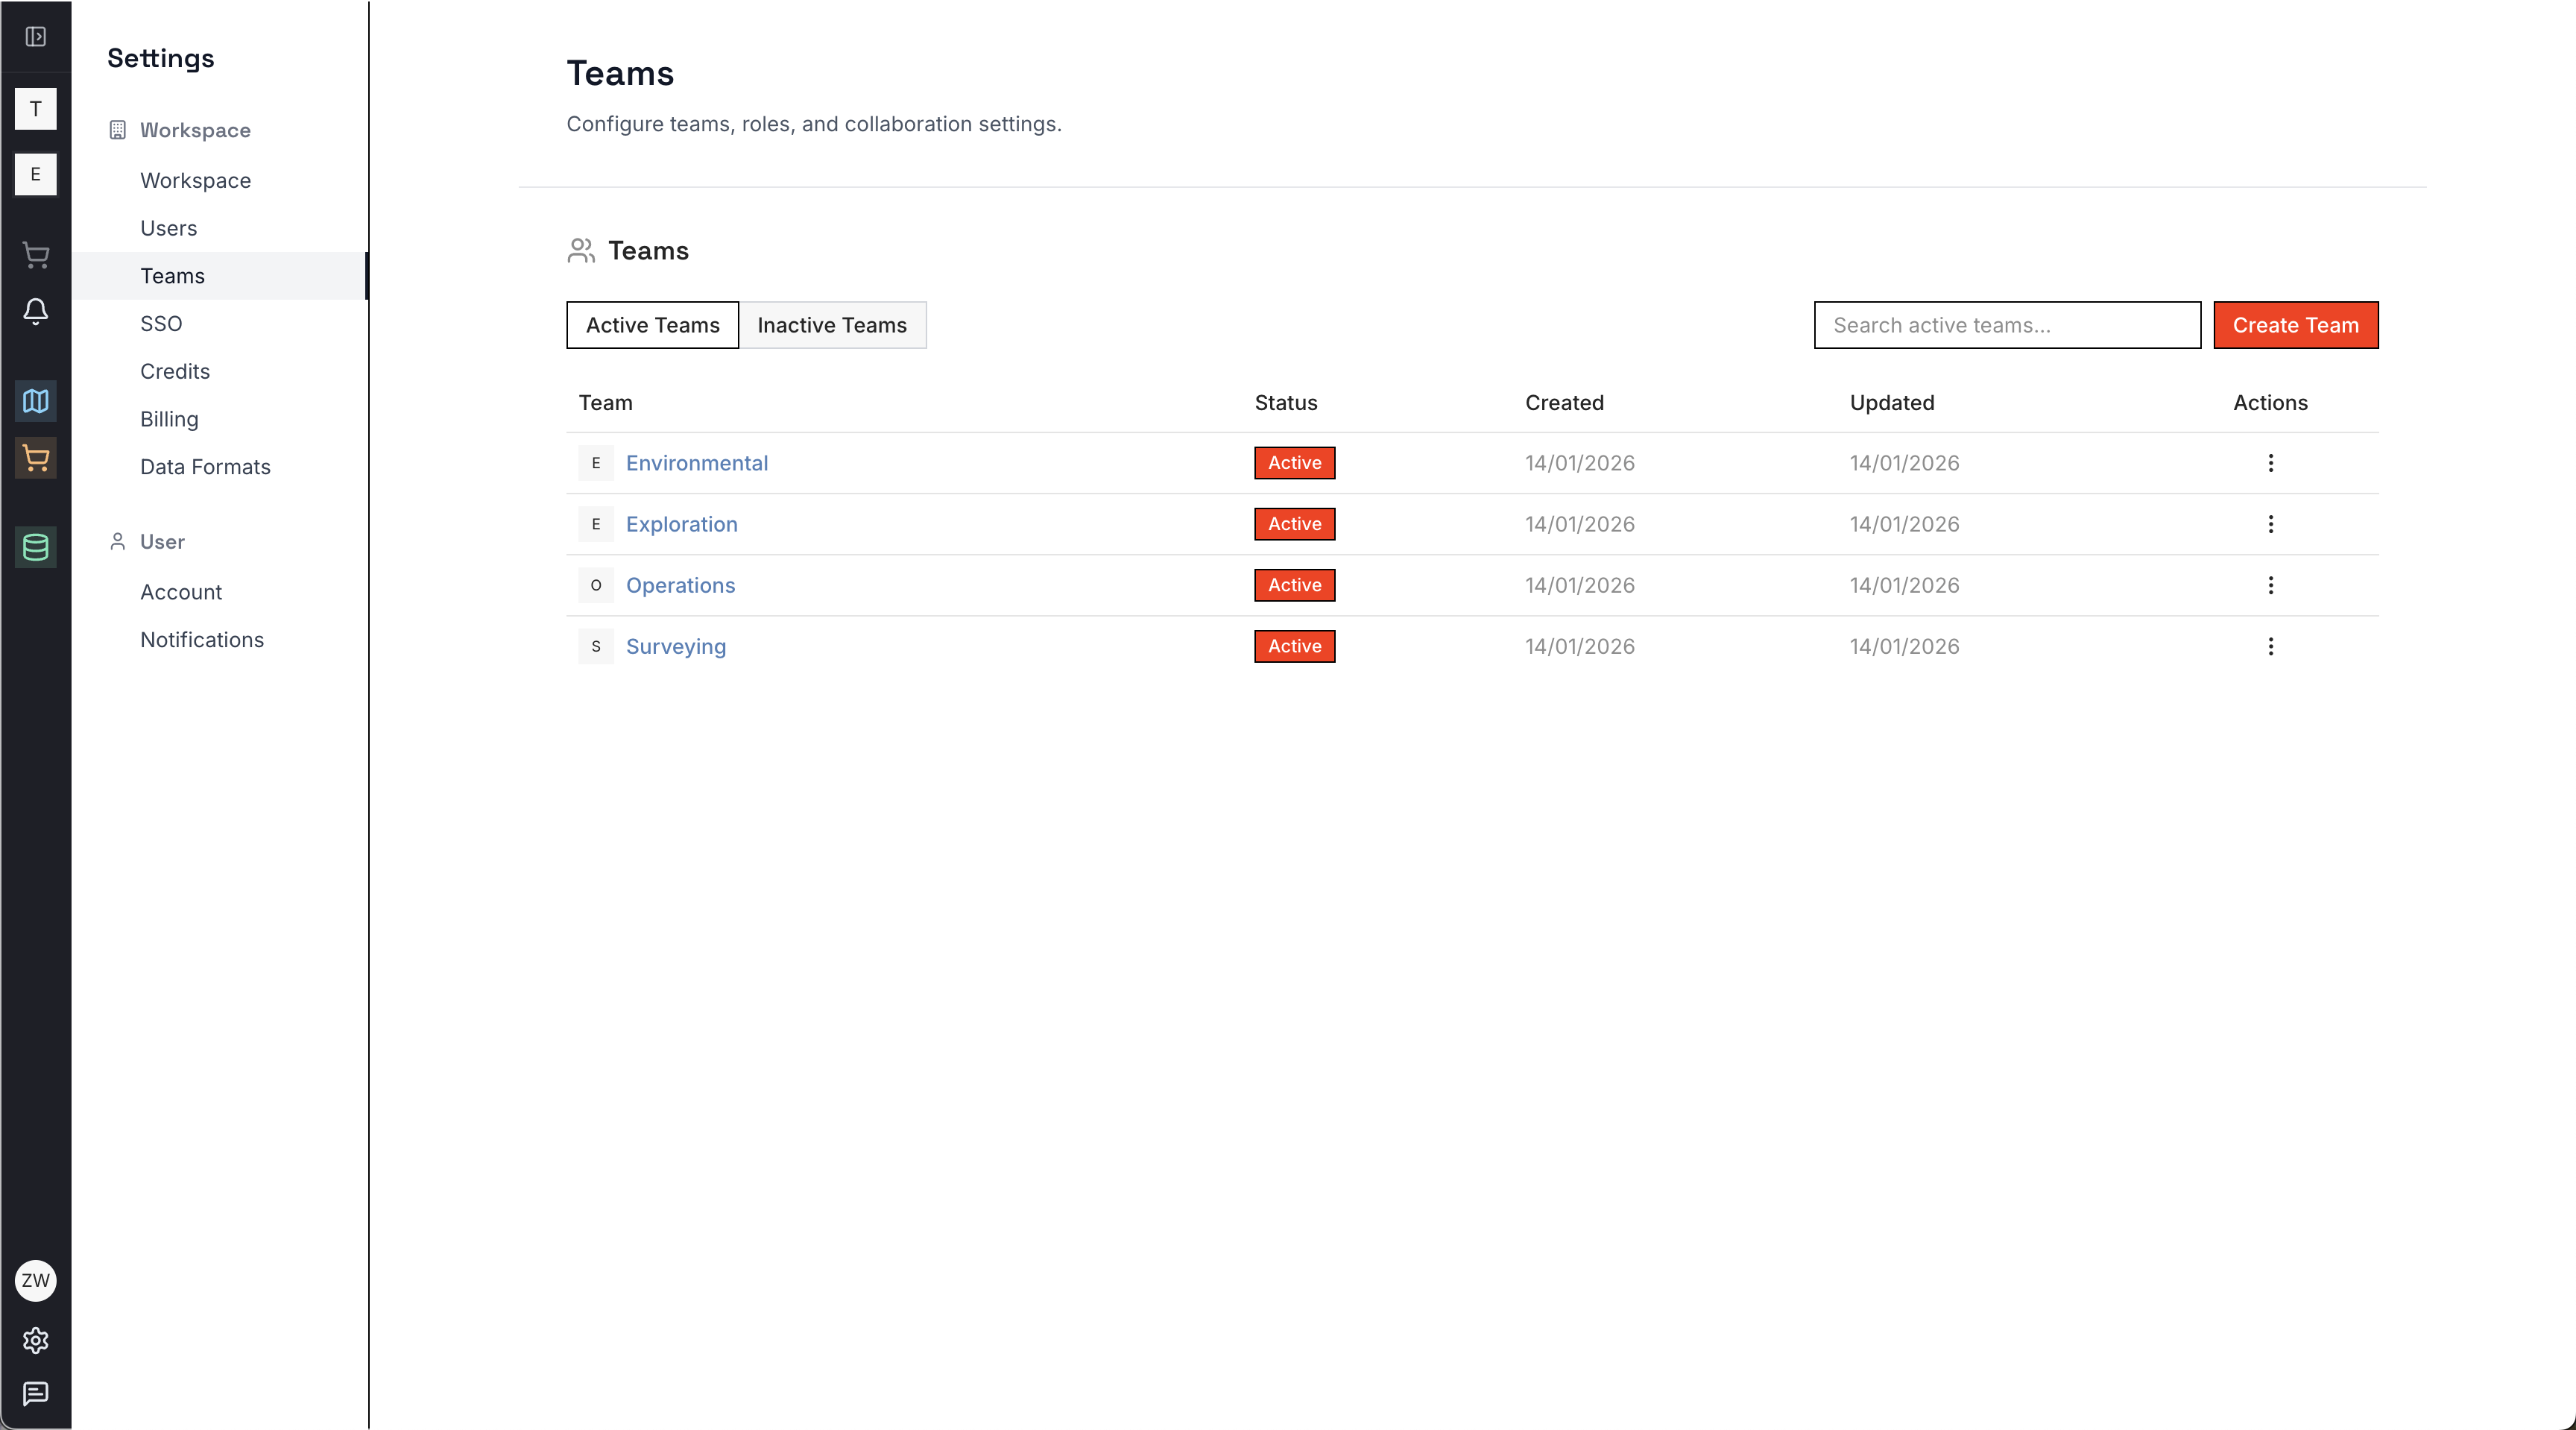Screen dimensions: 2576x1430
Task: Open the green database icon in sidebar
Action: tap(35, 547)
